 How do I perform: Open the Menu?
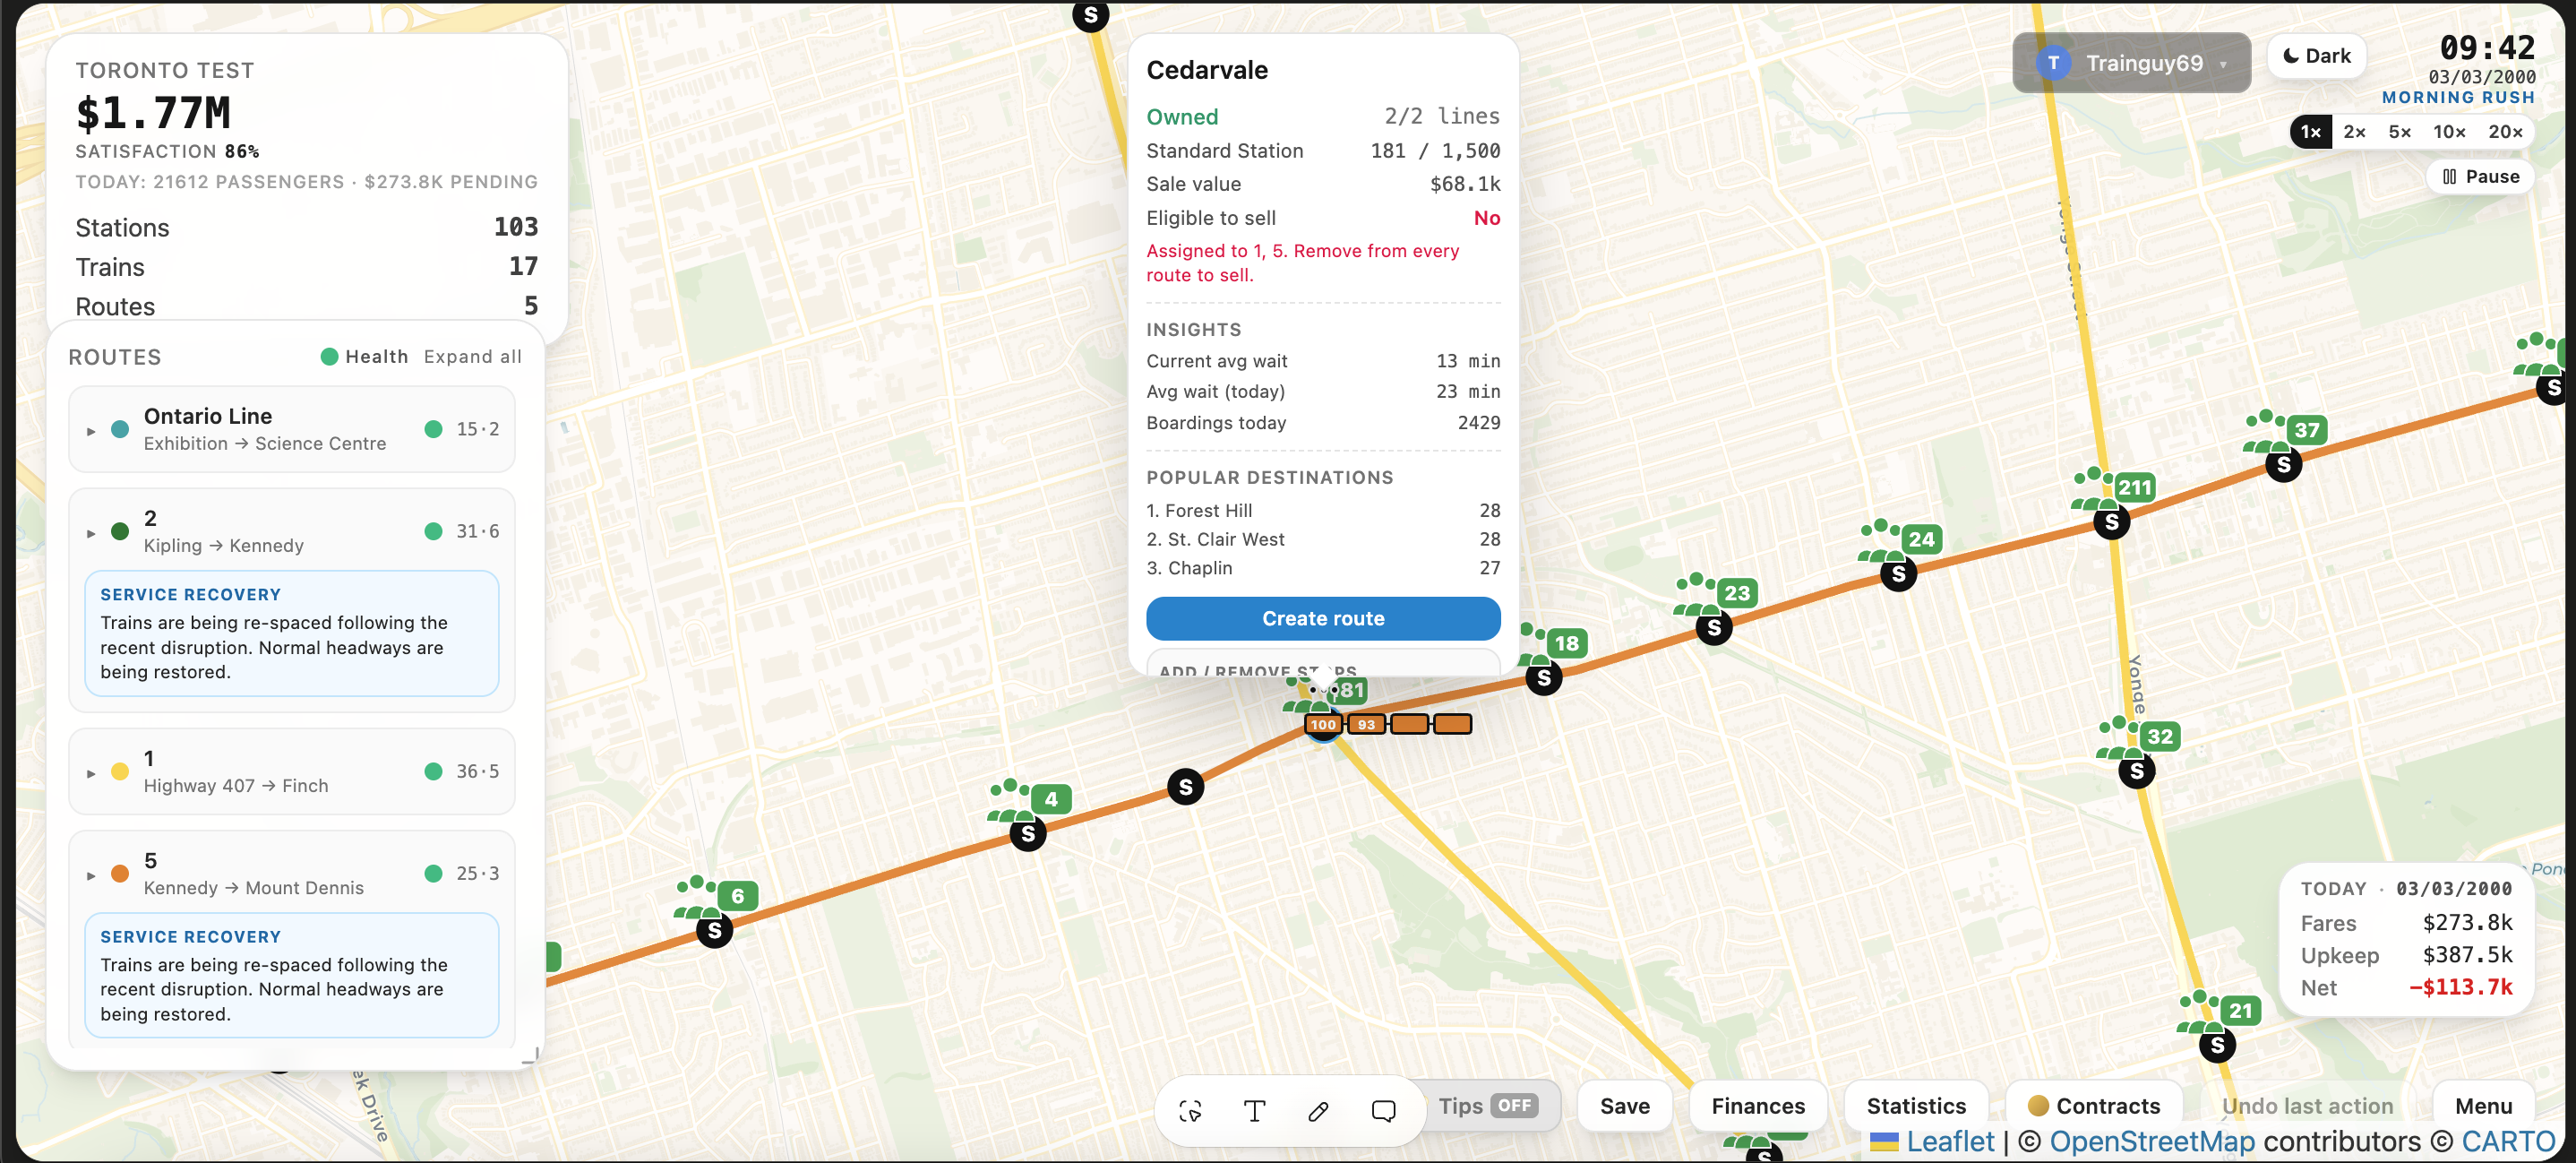[x=2483, y=1106]
